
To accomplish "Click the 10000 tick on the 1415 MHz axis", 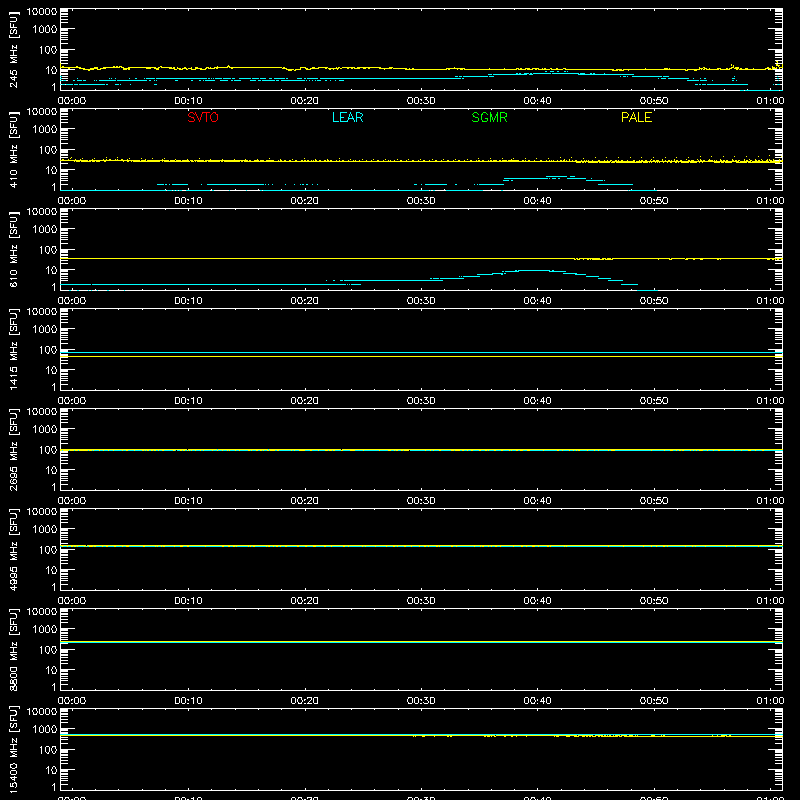I will coord(42,312).
